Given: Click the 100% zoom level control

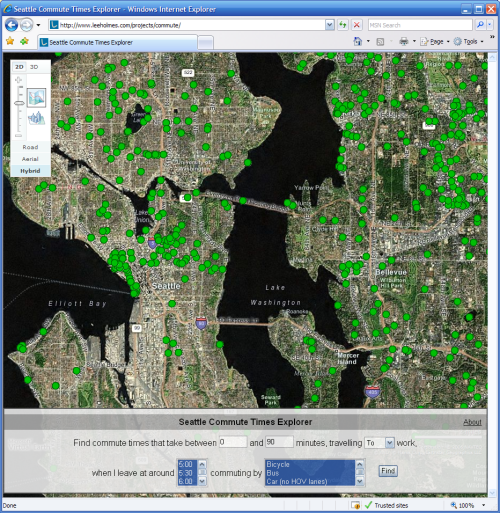Looking at the screenshot, I should (463, 505).
